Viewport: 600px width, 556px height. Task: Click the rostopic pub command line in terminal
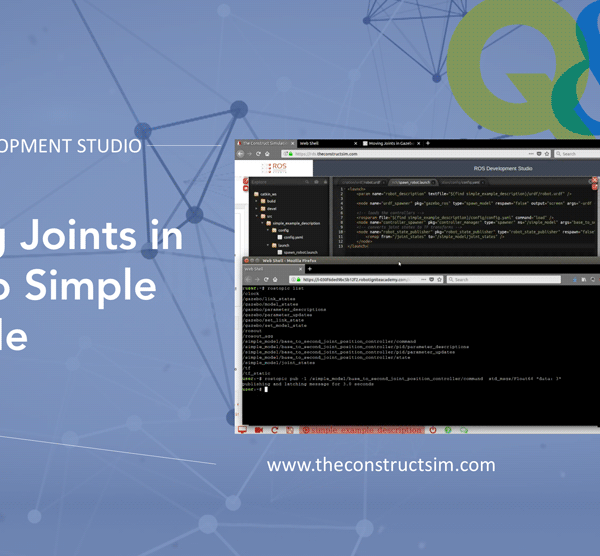point(402,379)
